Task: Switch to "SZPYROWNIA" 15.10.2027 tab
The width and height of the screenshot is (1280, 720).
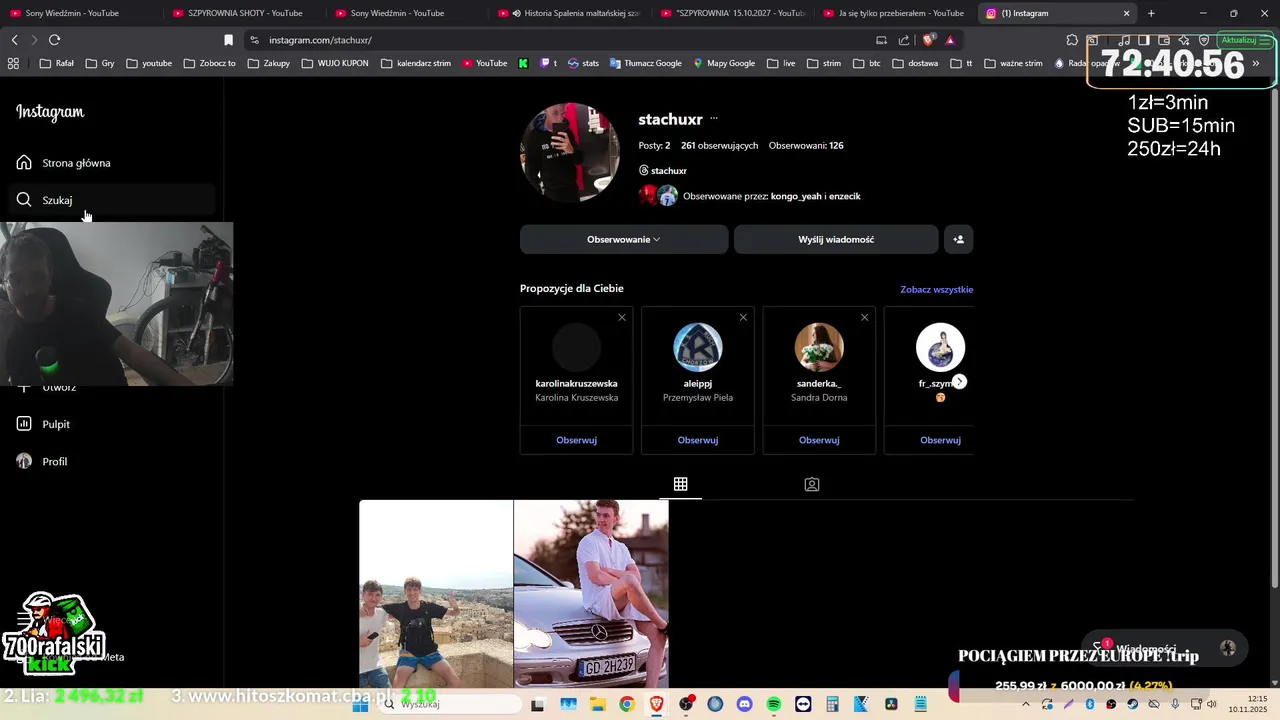Action: (x=733, y=13)
